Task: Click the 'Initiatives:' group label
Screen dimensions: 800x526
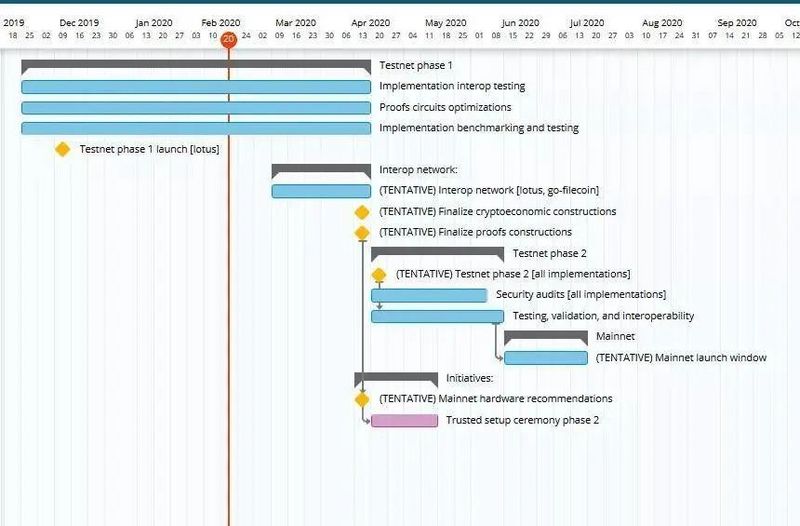Action: click(x=469, y=379)
